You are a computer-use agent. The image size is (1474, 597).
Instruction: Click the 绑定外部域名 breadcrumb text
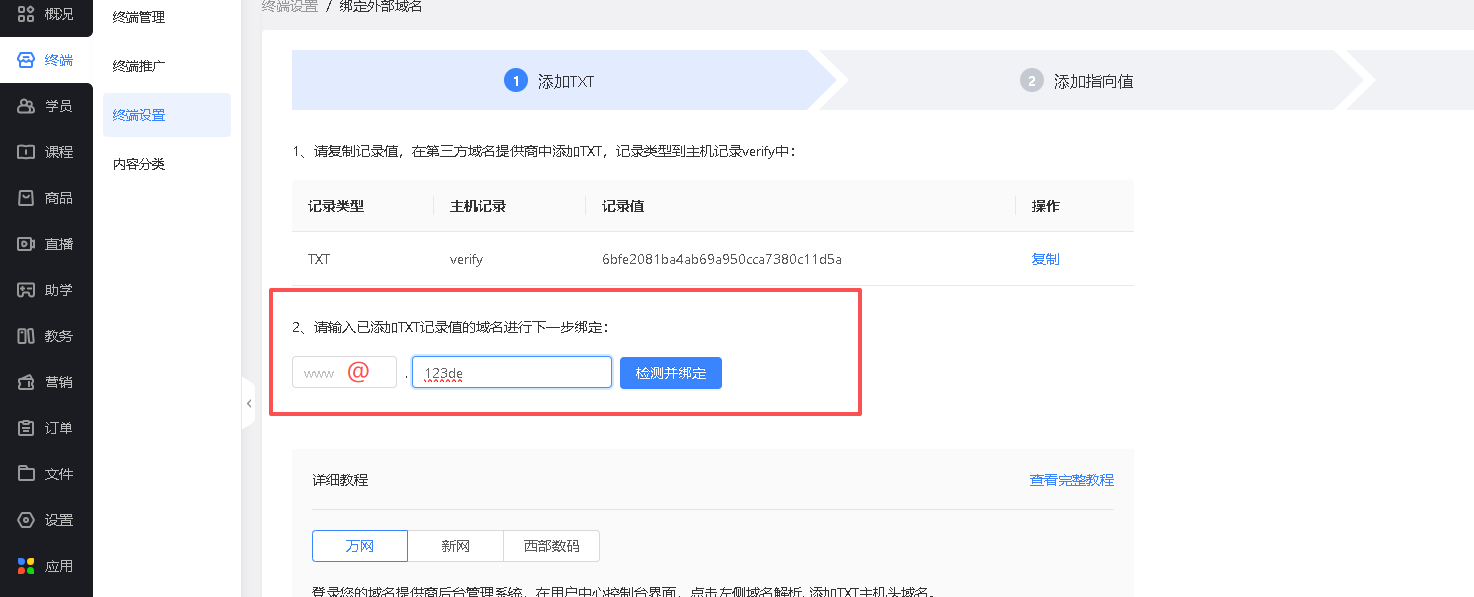click(381, 6)
